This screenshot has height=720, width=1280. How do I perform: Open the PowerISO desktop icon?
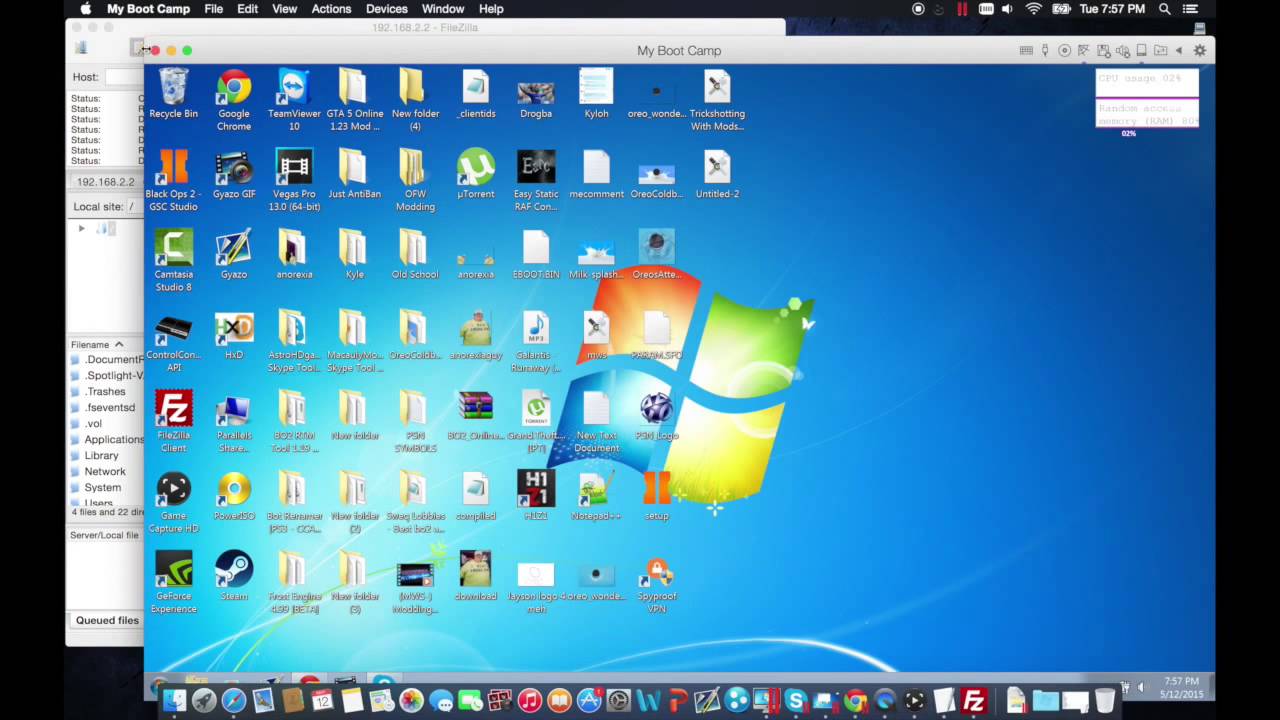point(234,496)
